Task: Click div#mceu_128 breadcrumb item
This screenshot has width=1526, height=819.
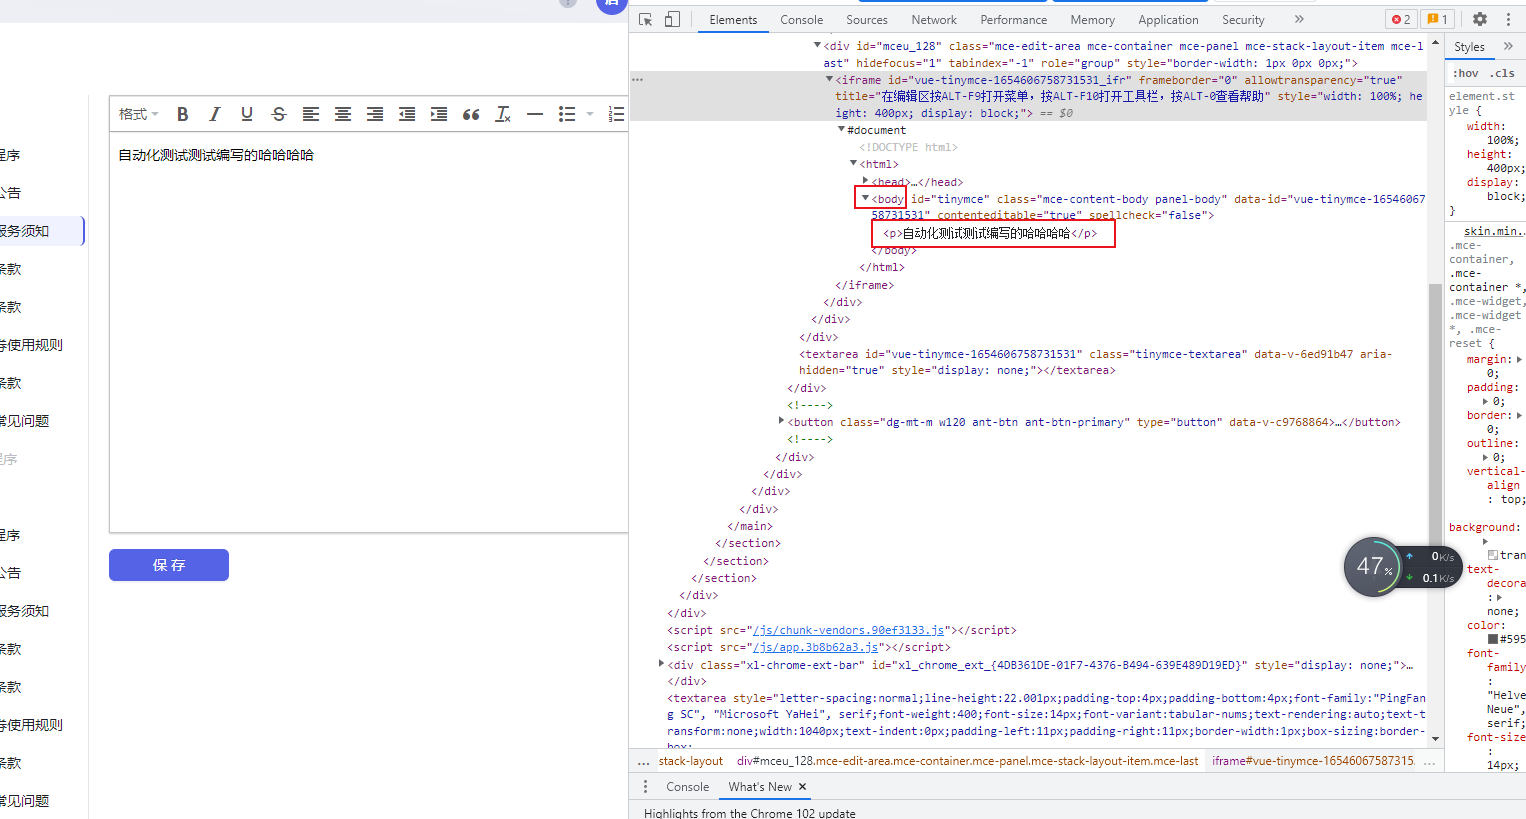Action: [x=967, y=761]
